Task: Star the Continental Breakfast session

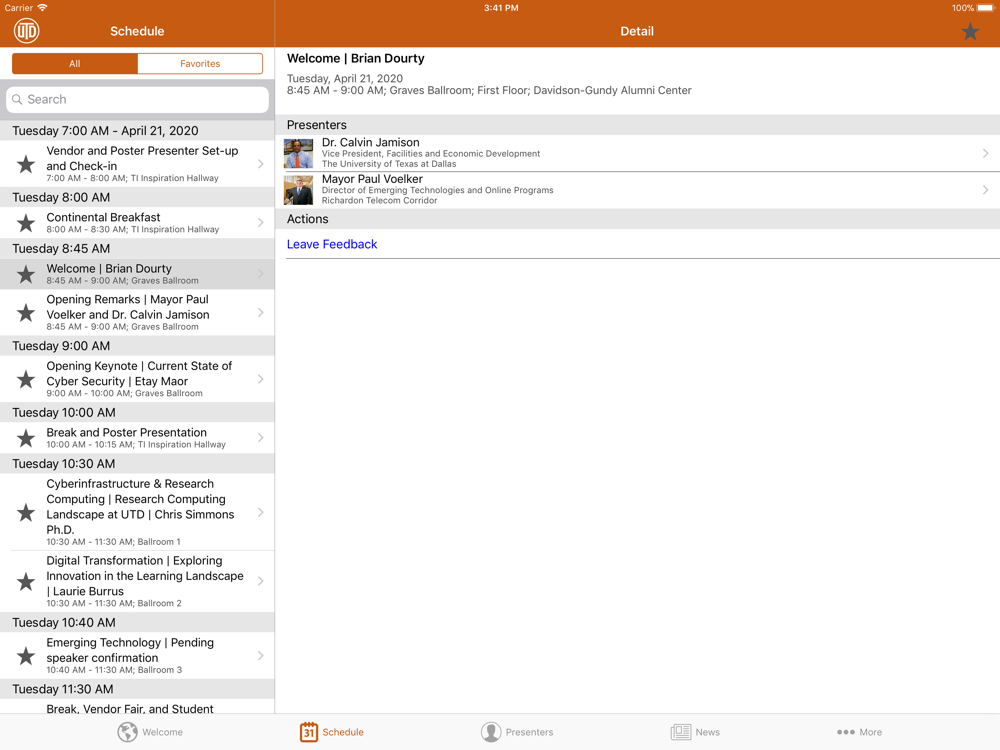Action: pyautogui.click(x=26, y=223)
